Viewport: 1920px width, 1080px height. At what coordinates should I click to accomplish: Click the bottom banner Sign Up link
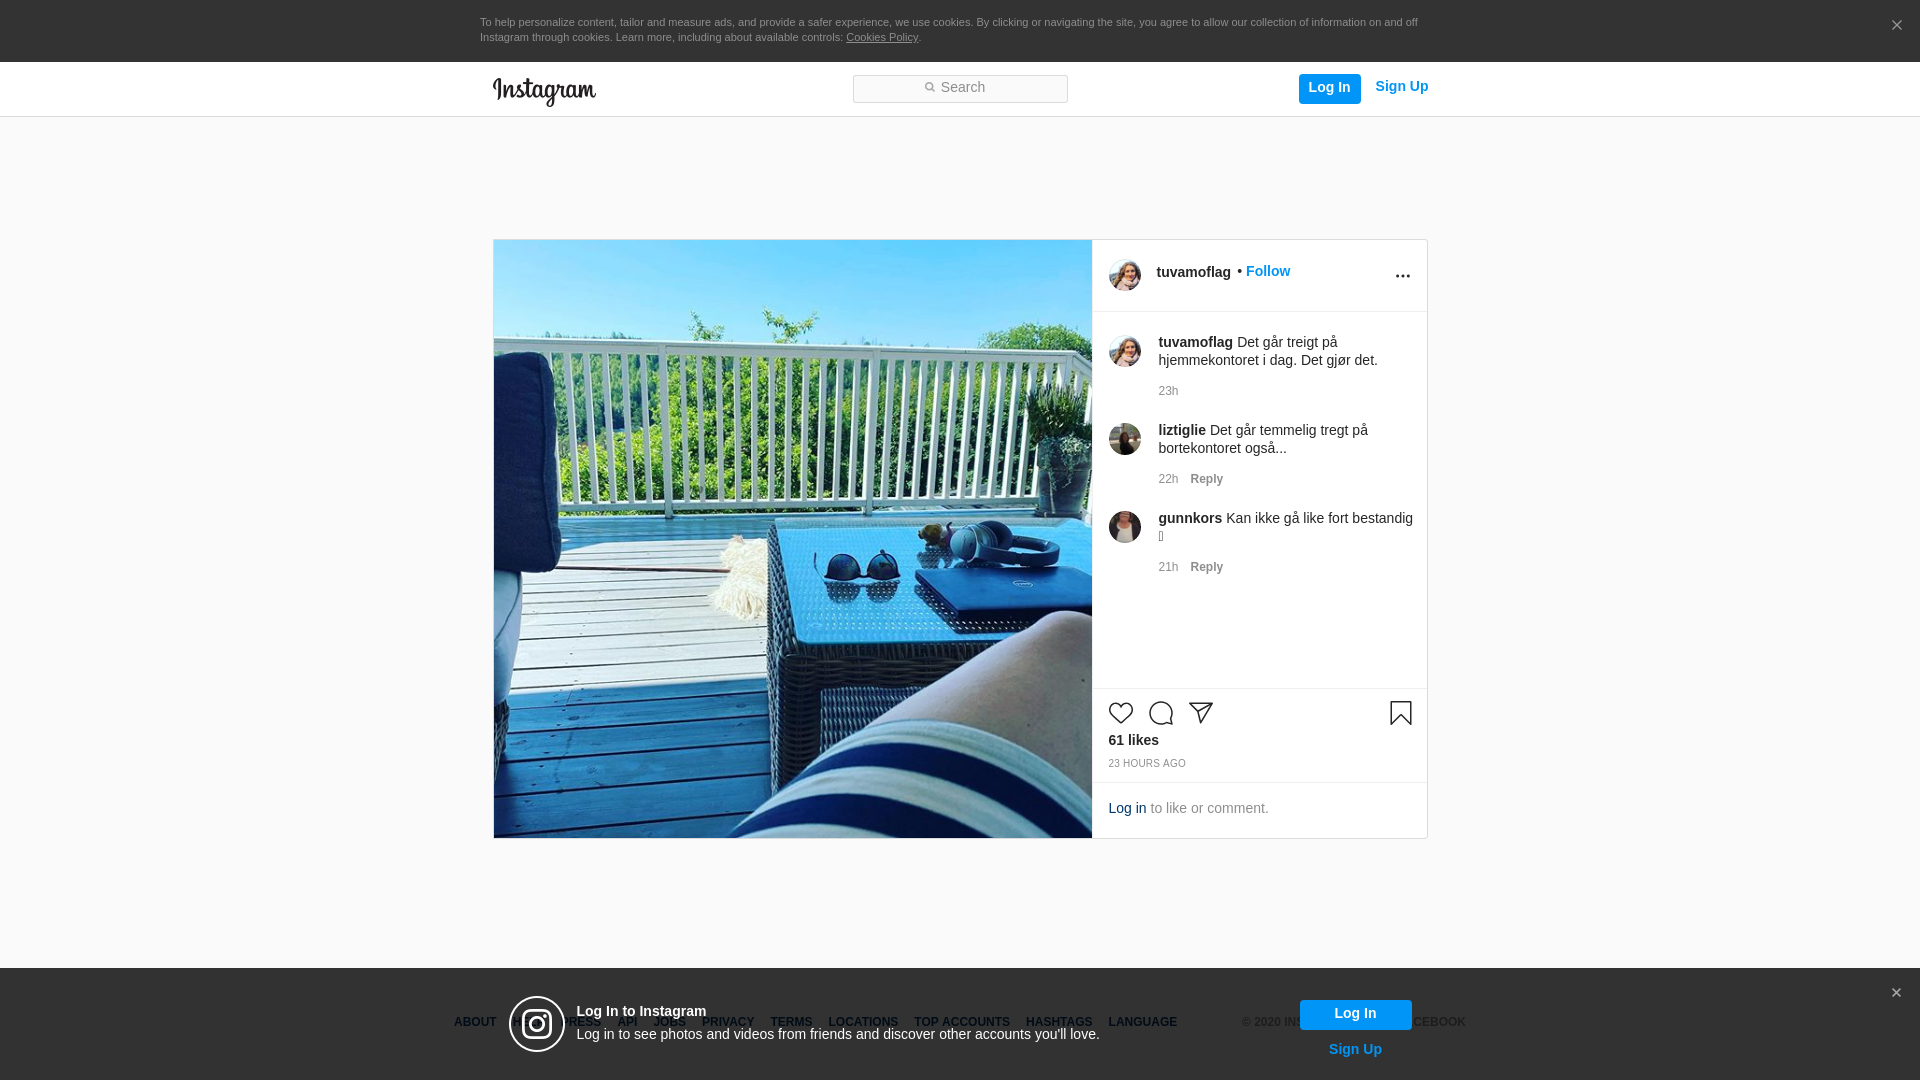pos(1355,1049)
